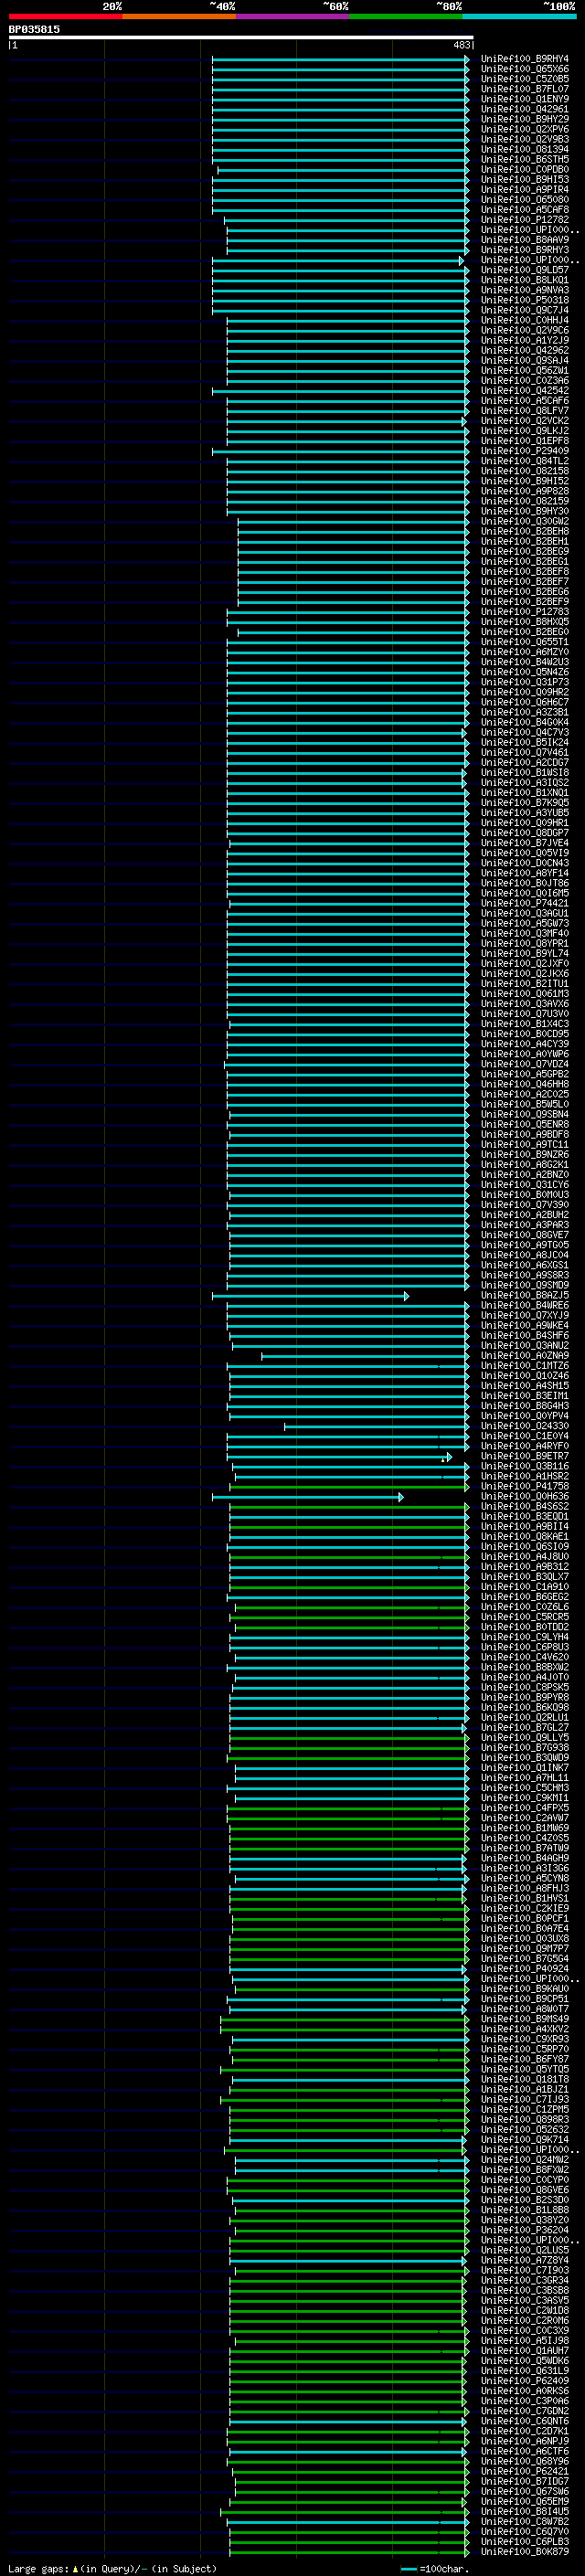The height and width of the screenshot is (2576, 585).
Task: Click the purple ~60% identity legend segment
Action: [293, 16]
